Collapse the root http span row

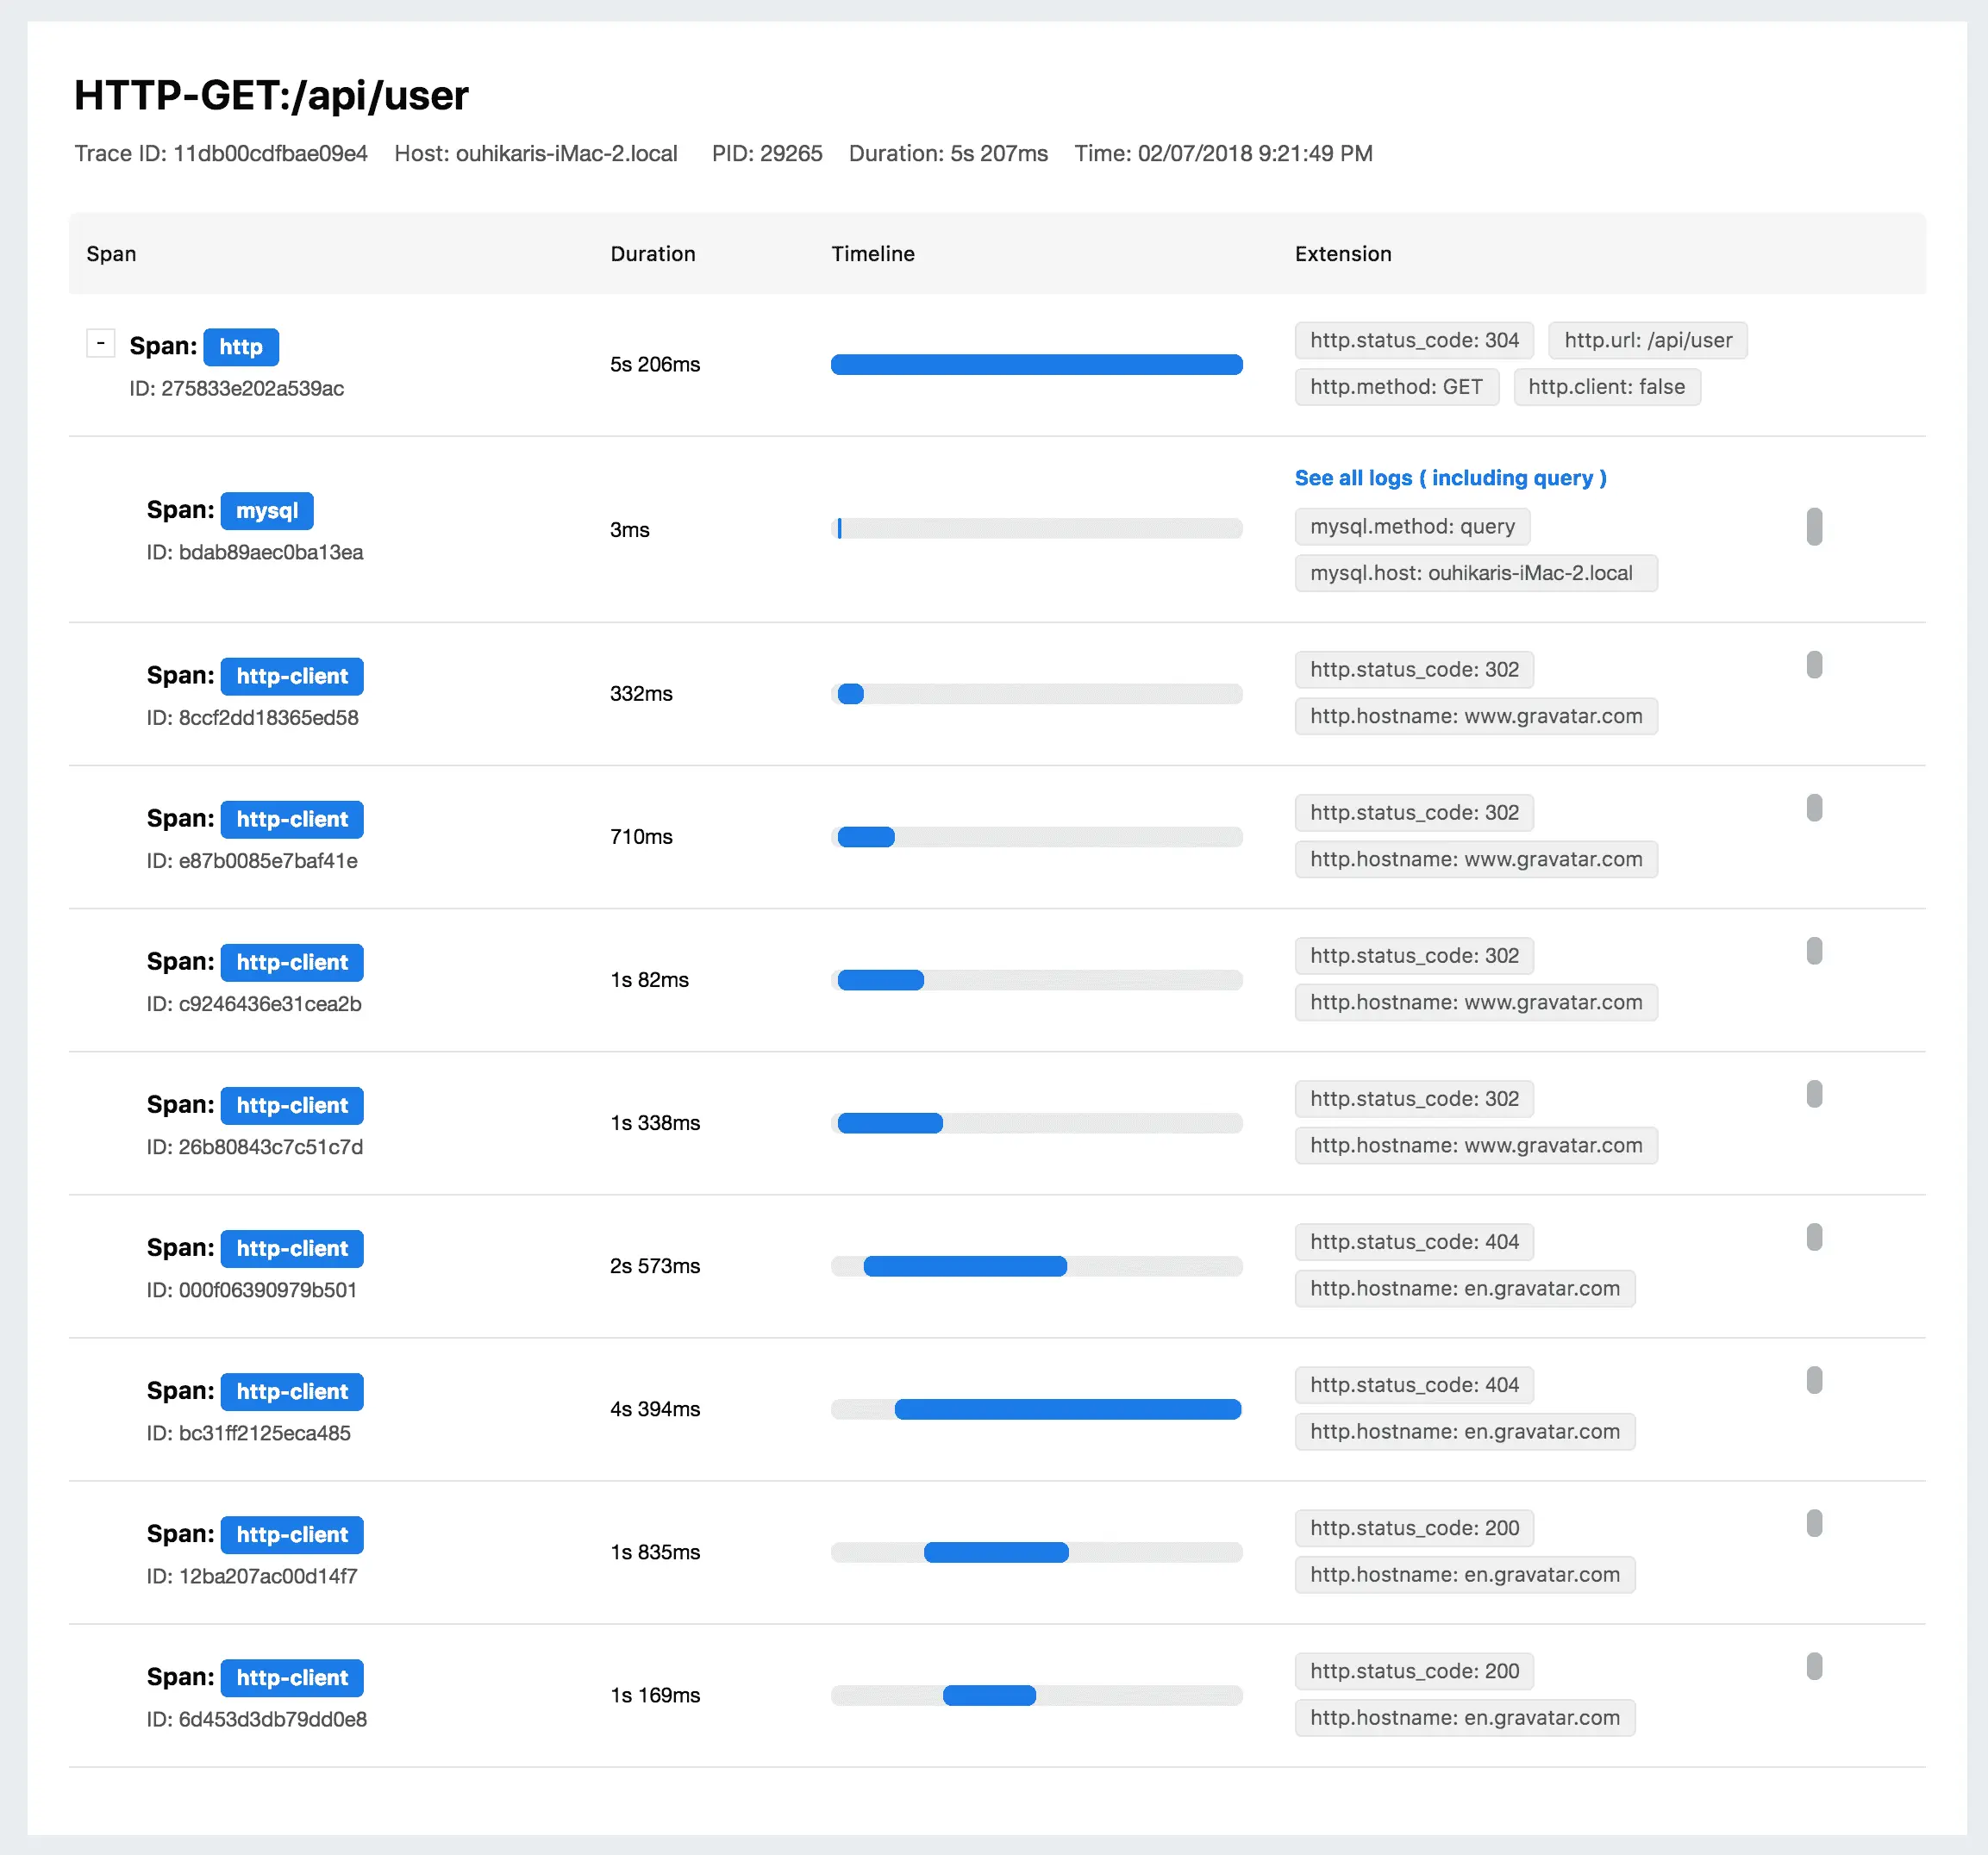pos(100,343)
